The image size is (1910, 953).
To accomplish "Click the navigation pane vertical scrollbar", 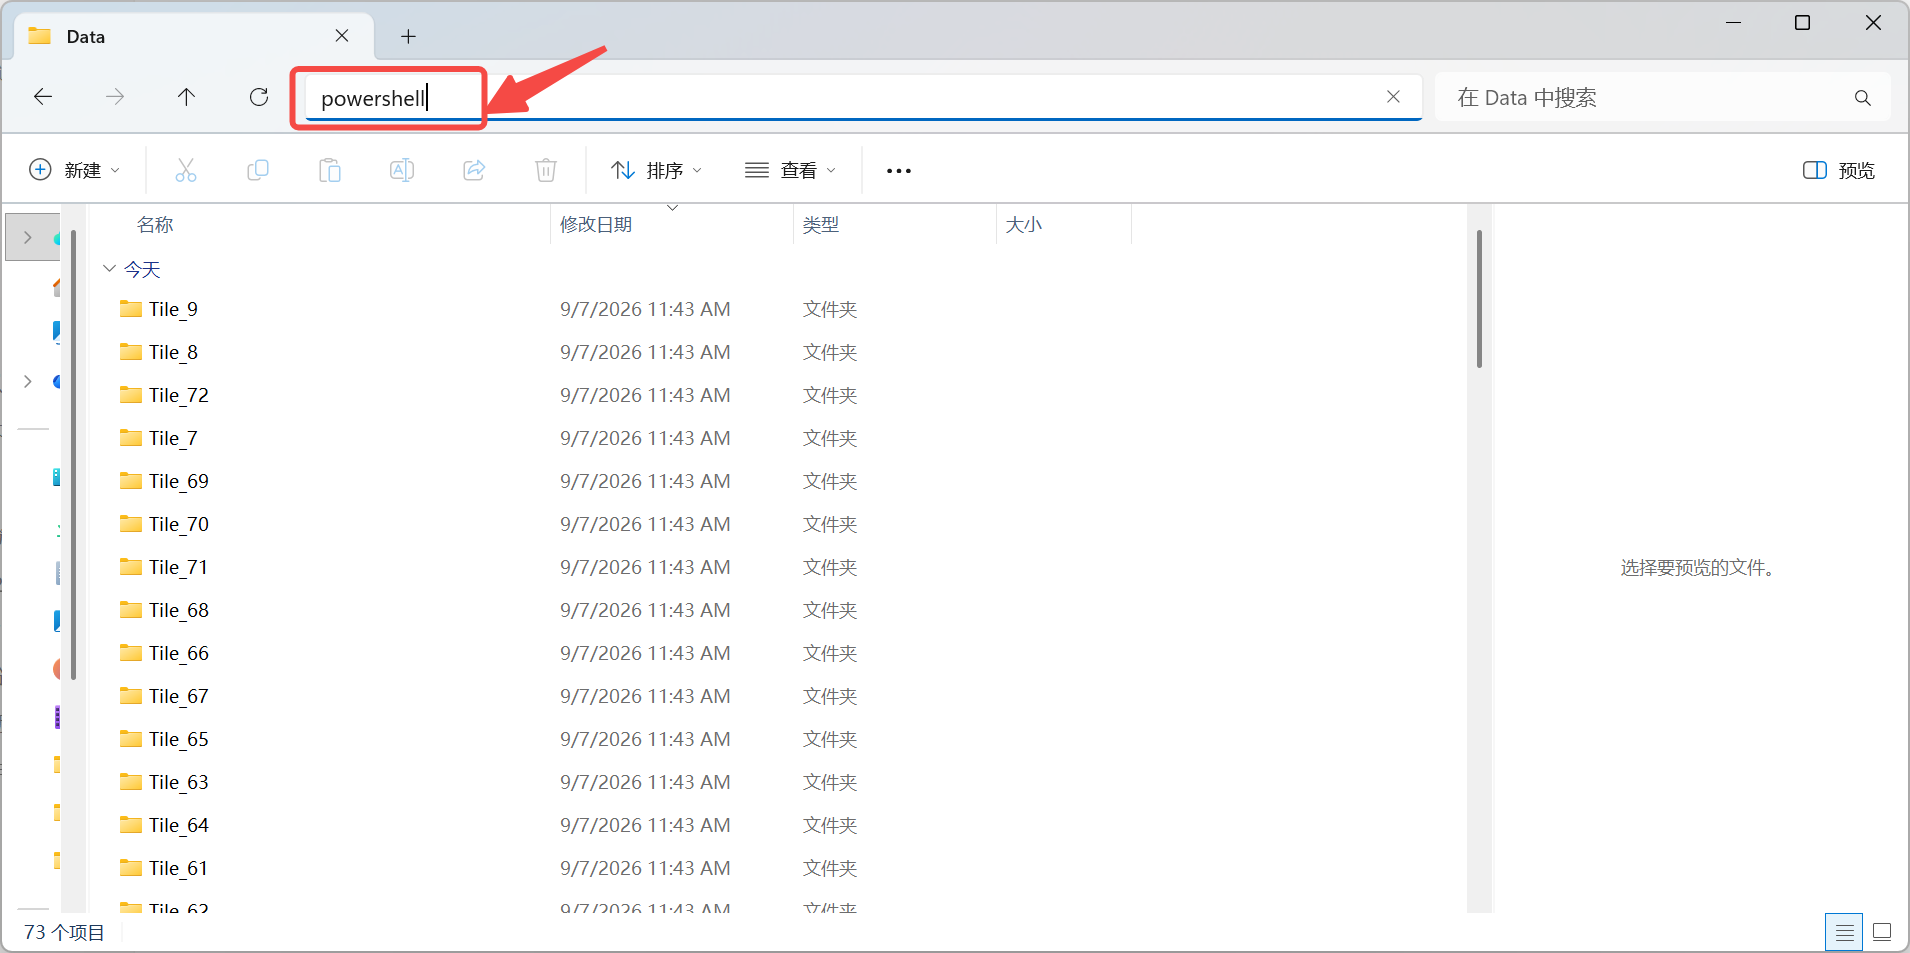I will pyautogui.click(x=74, y=455).
